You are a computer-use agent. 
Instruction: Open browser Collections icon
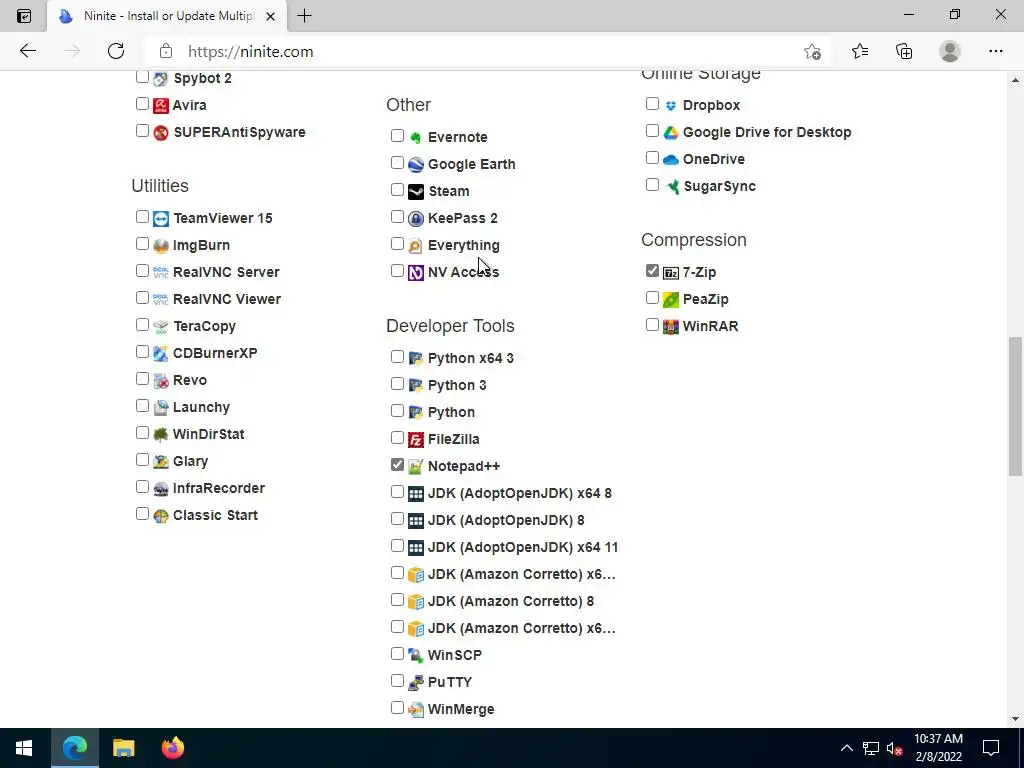(904, 52)
